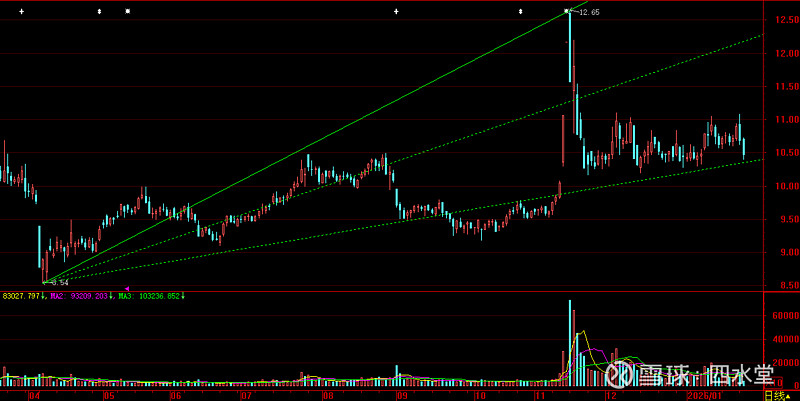Jump to the 09 month label on the timeline

coord(402,396)
